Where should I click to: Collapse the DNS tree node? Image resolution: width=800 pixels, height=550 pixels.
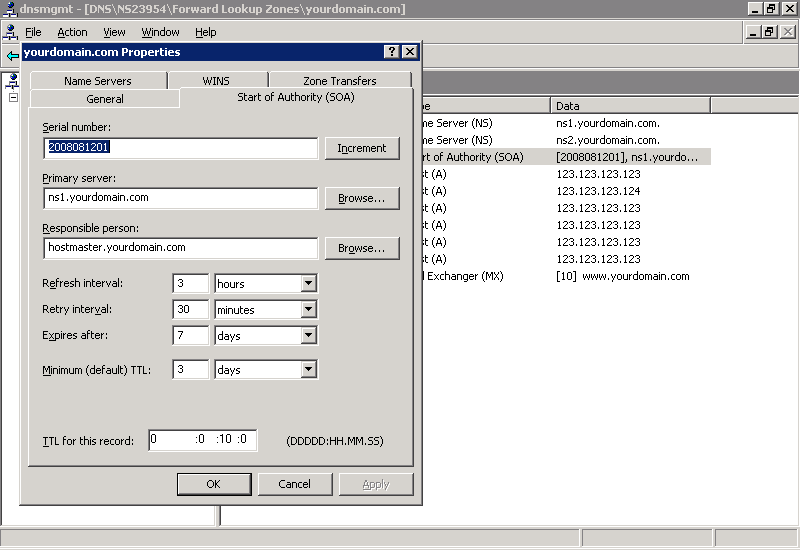(13, 97)
